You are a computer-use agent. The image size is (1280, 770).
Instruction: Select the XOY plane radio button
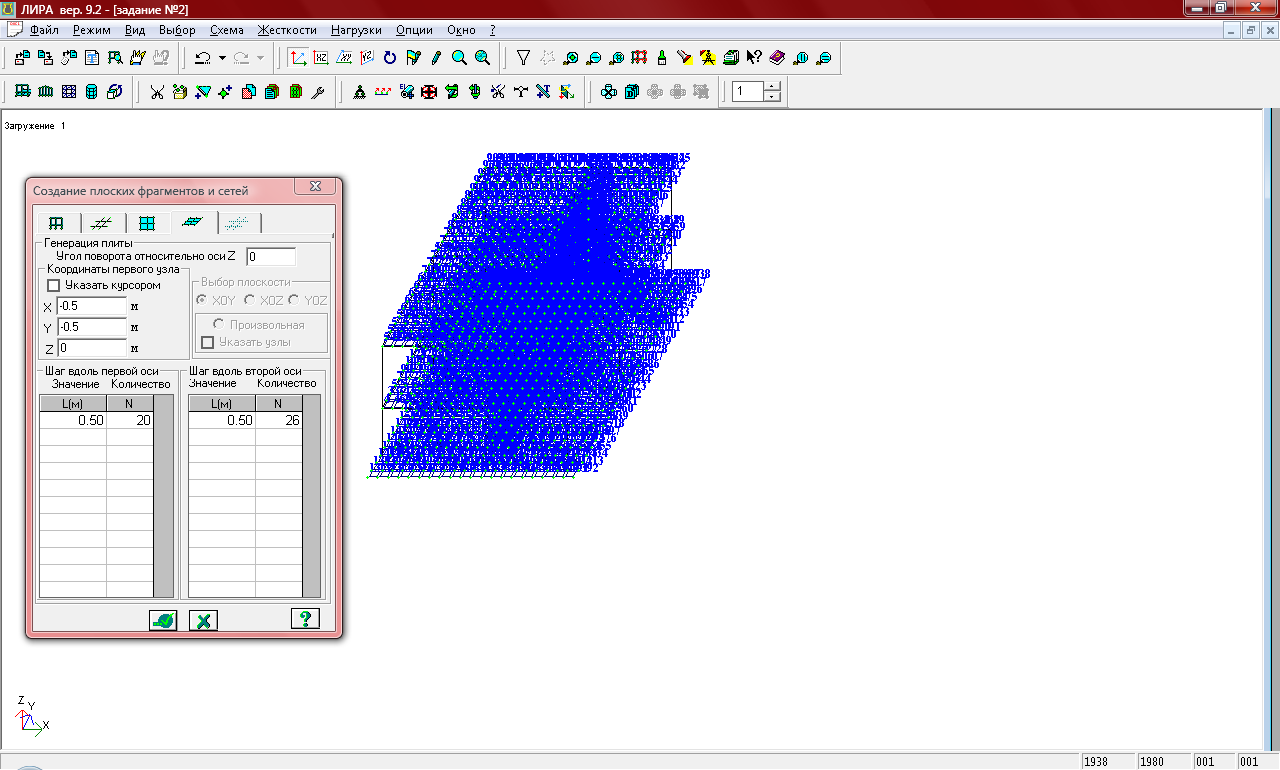(202, 300)
